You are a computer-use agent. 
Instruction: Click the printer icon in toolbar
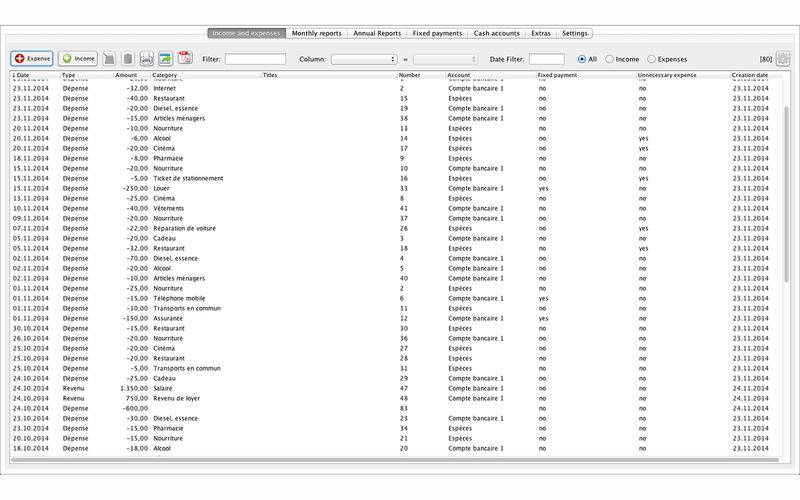point(146,59)
